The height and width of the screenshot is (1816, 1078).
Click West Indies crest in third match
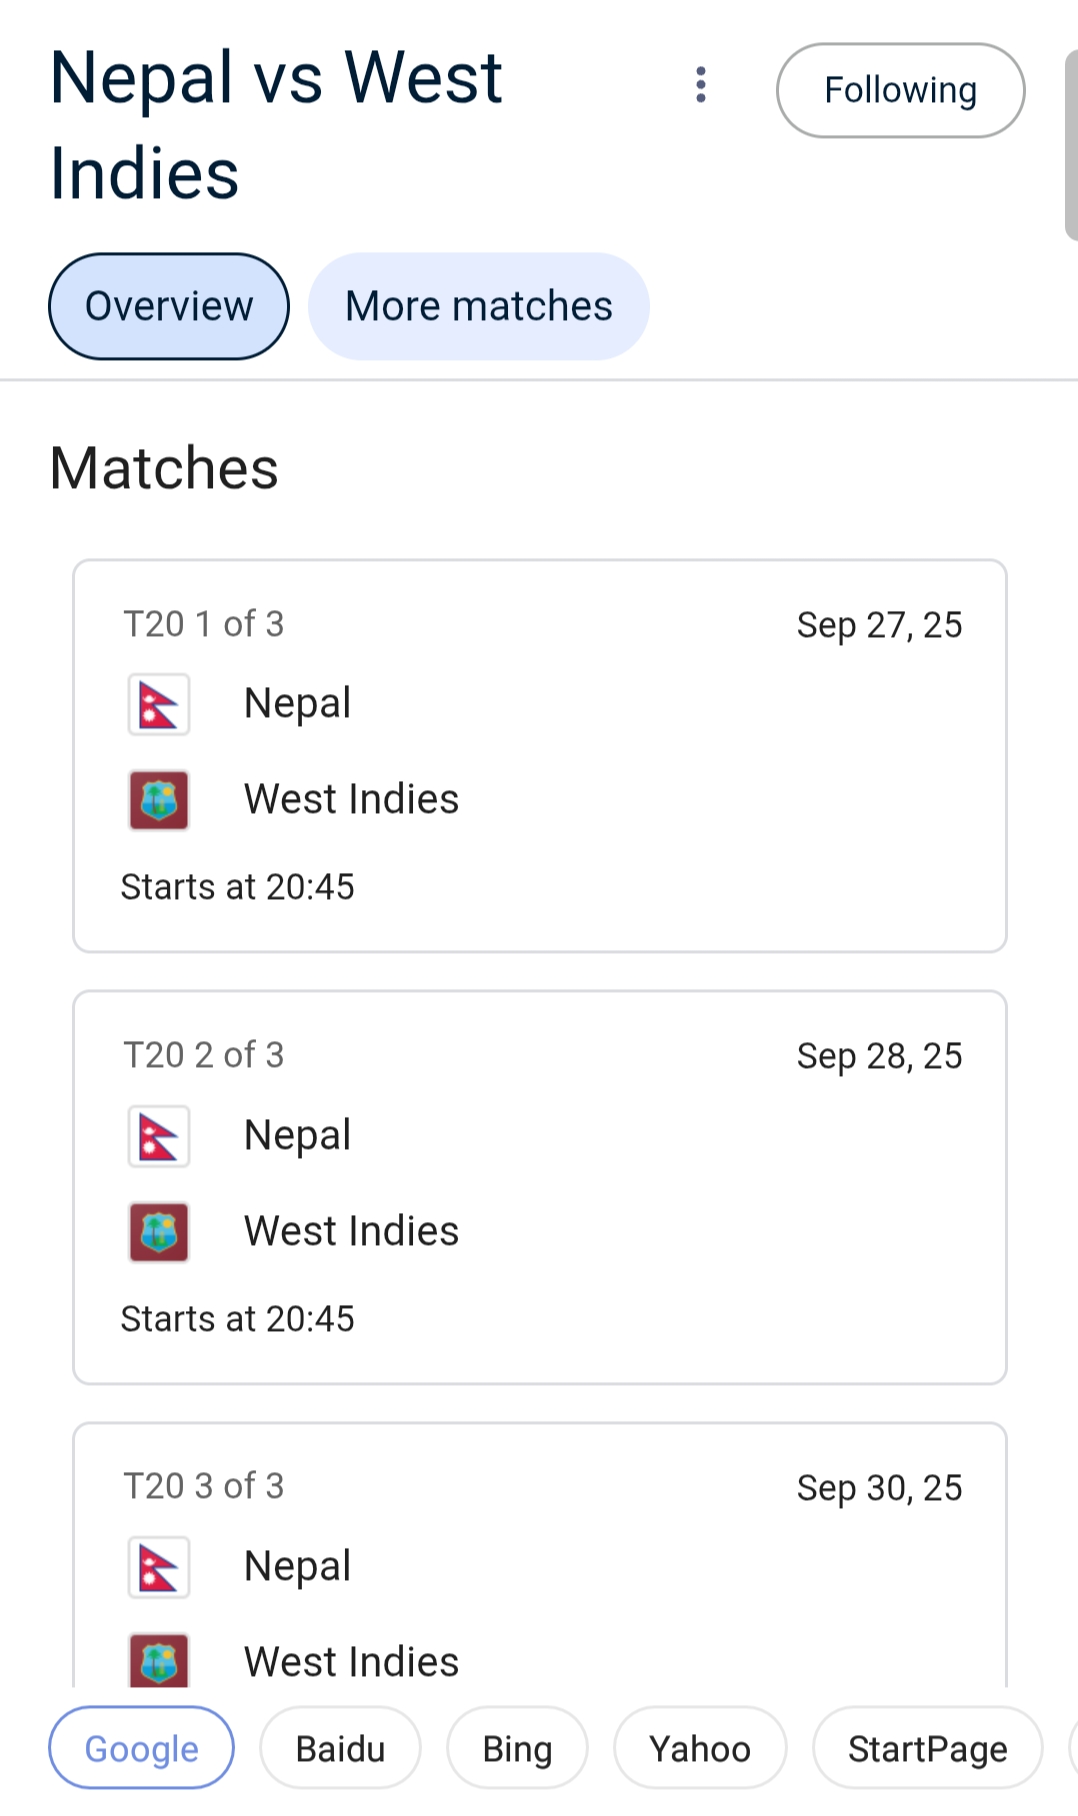(x=159, y=1660)
